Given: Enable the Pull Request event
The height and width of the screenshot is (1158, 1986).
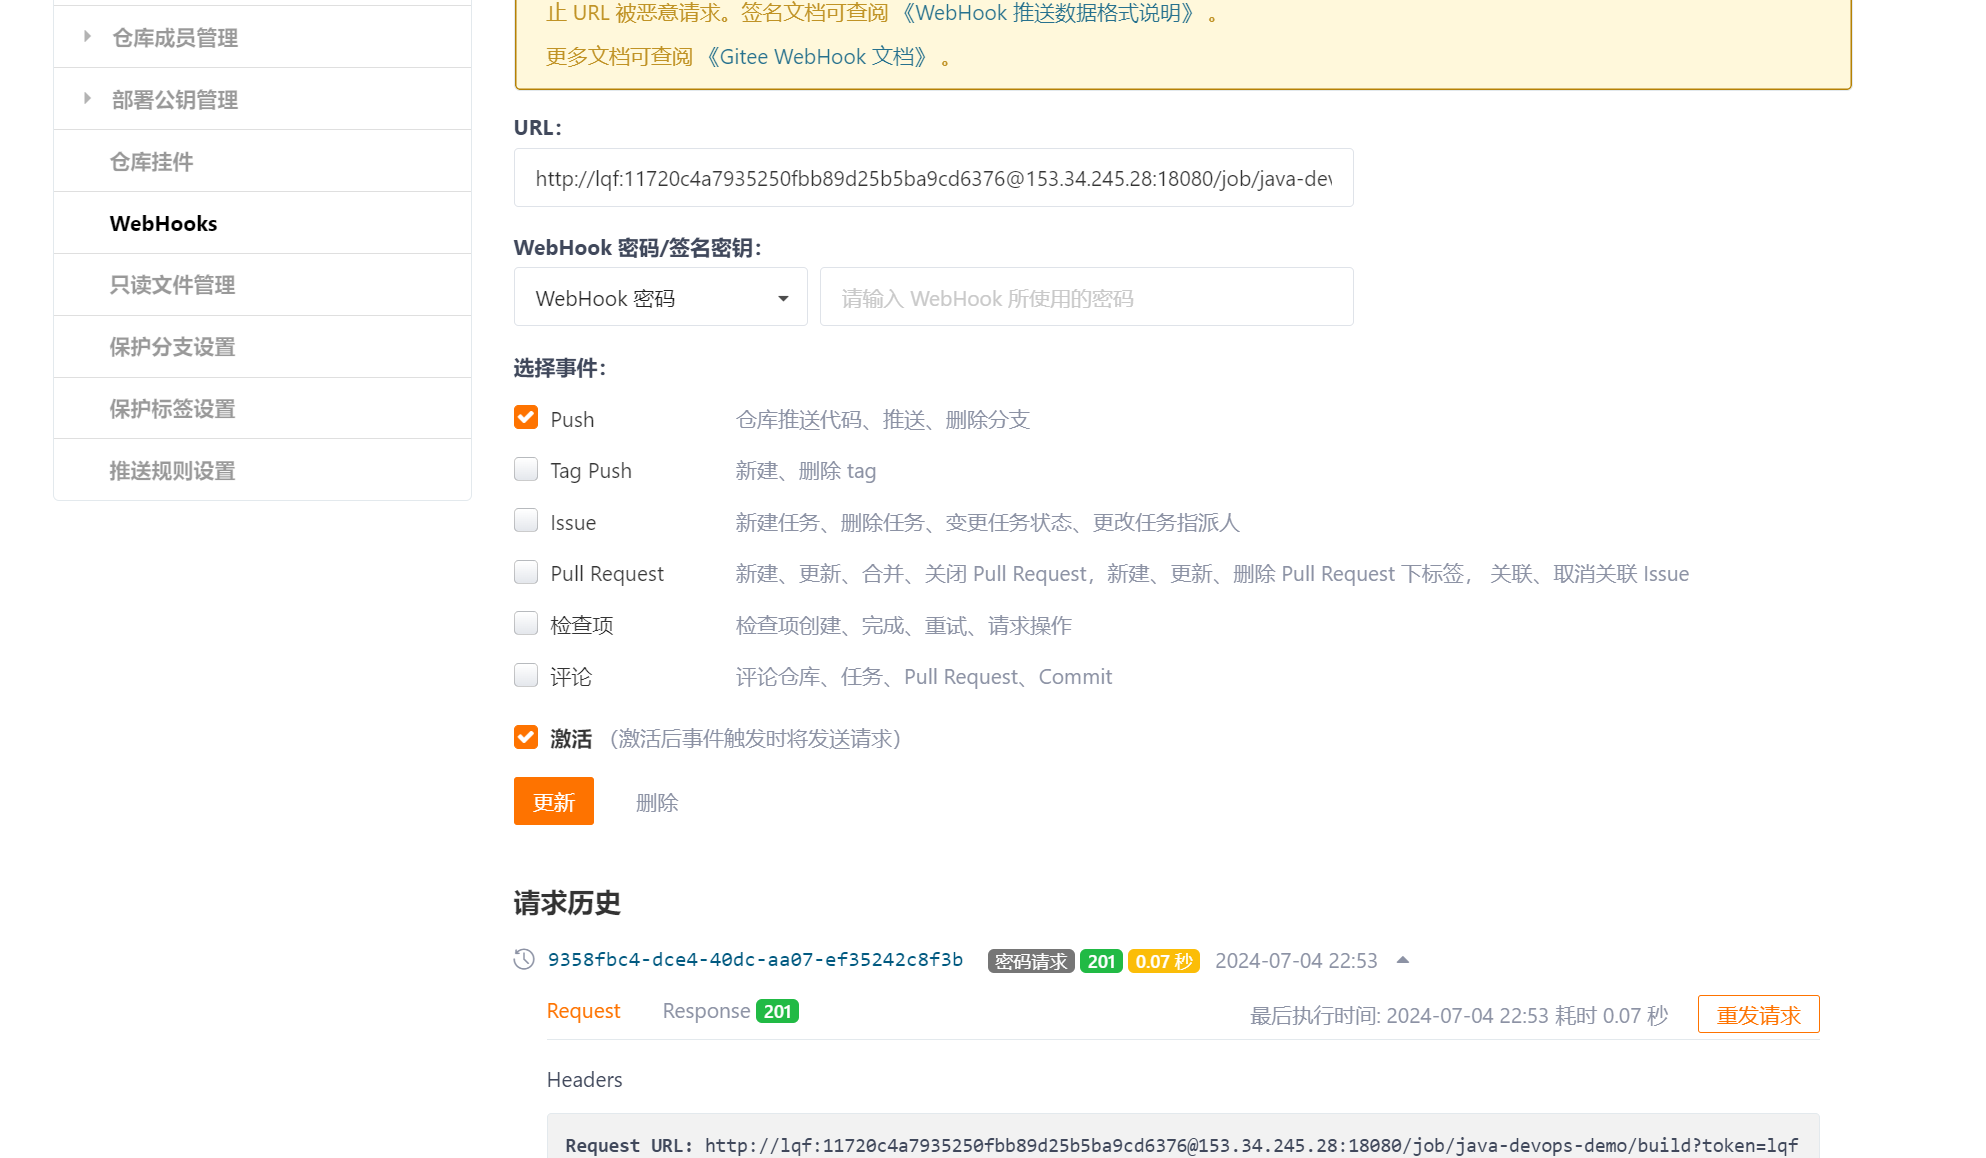Looking at the screenshot, I should [525, 572].
